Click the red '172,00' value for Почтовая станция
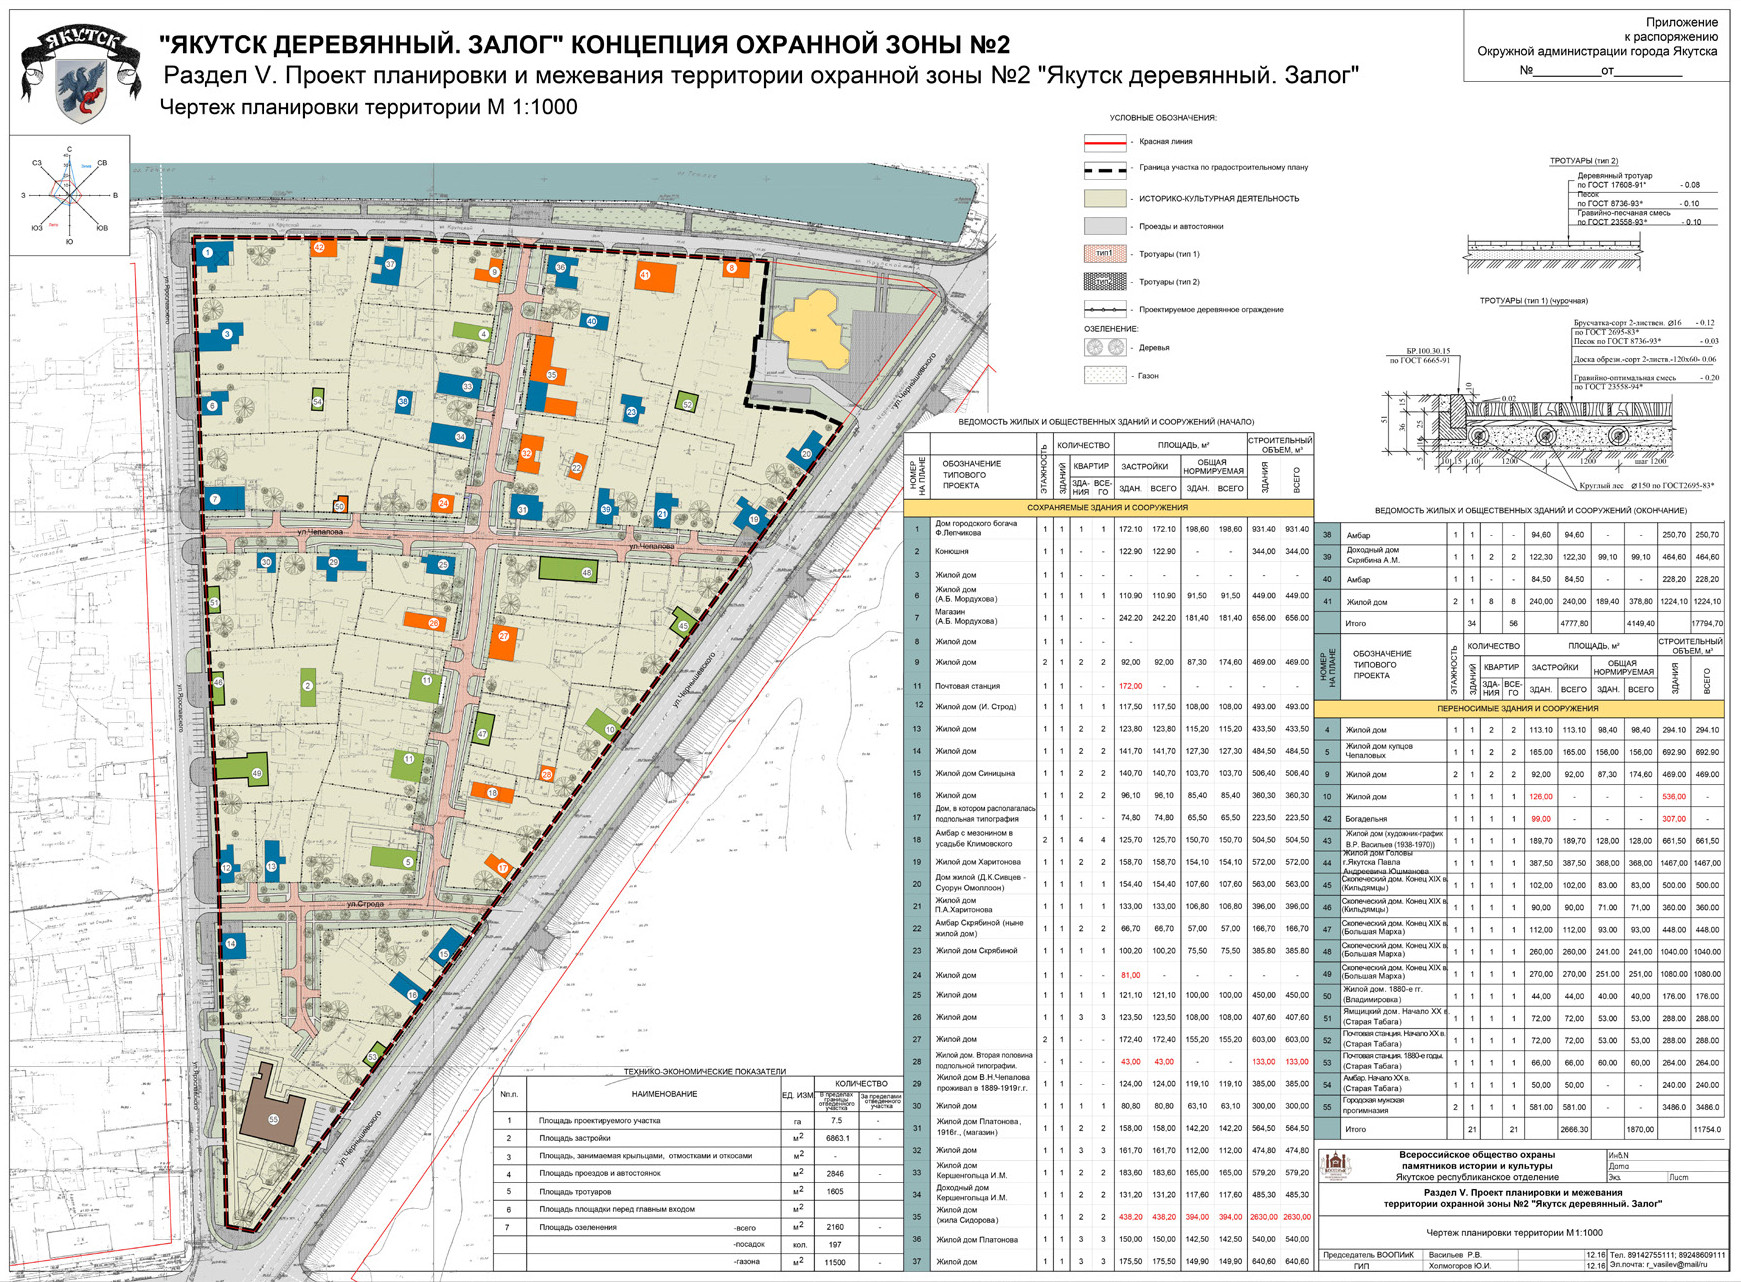The height and width of the screenshot is (1282, 1741). click(x=1130, y=686)
